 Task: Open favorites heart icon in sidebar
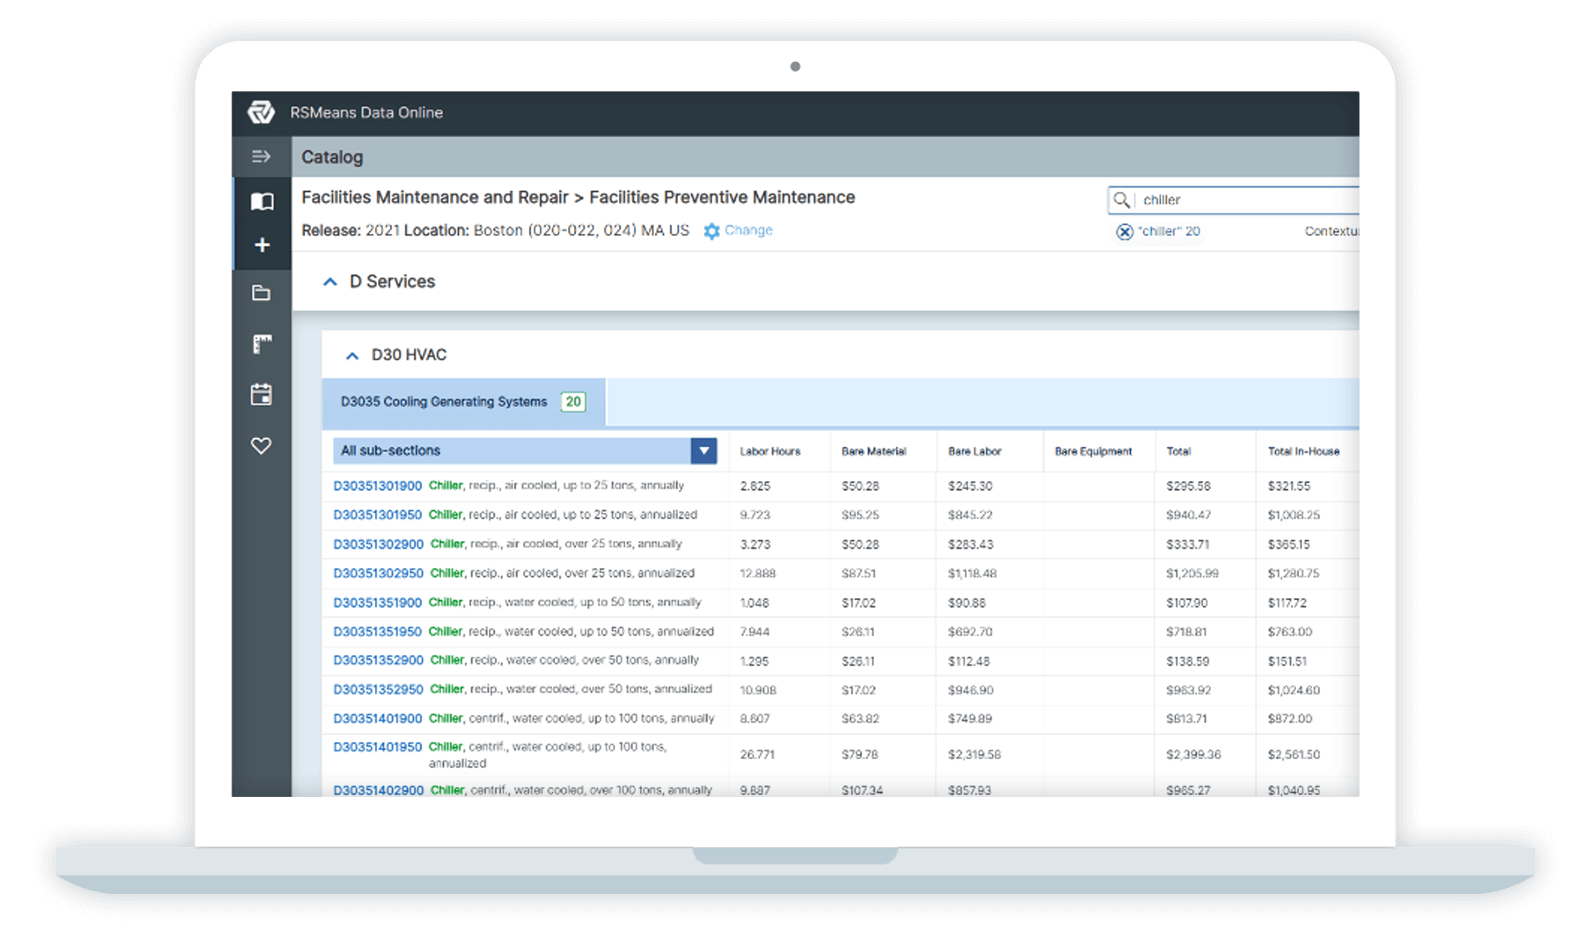pyautogui.click(x=261, y=445)
